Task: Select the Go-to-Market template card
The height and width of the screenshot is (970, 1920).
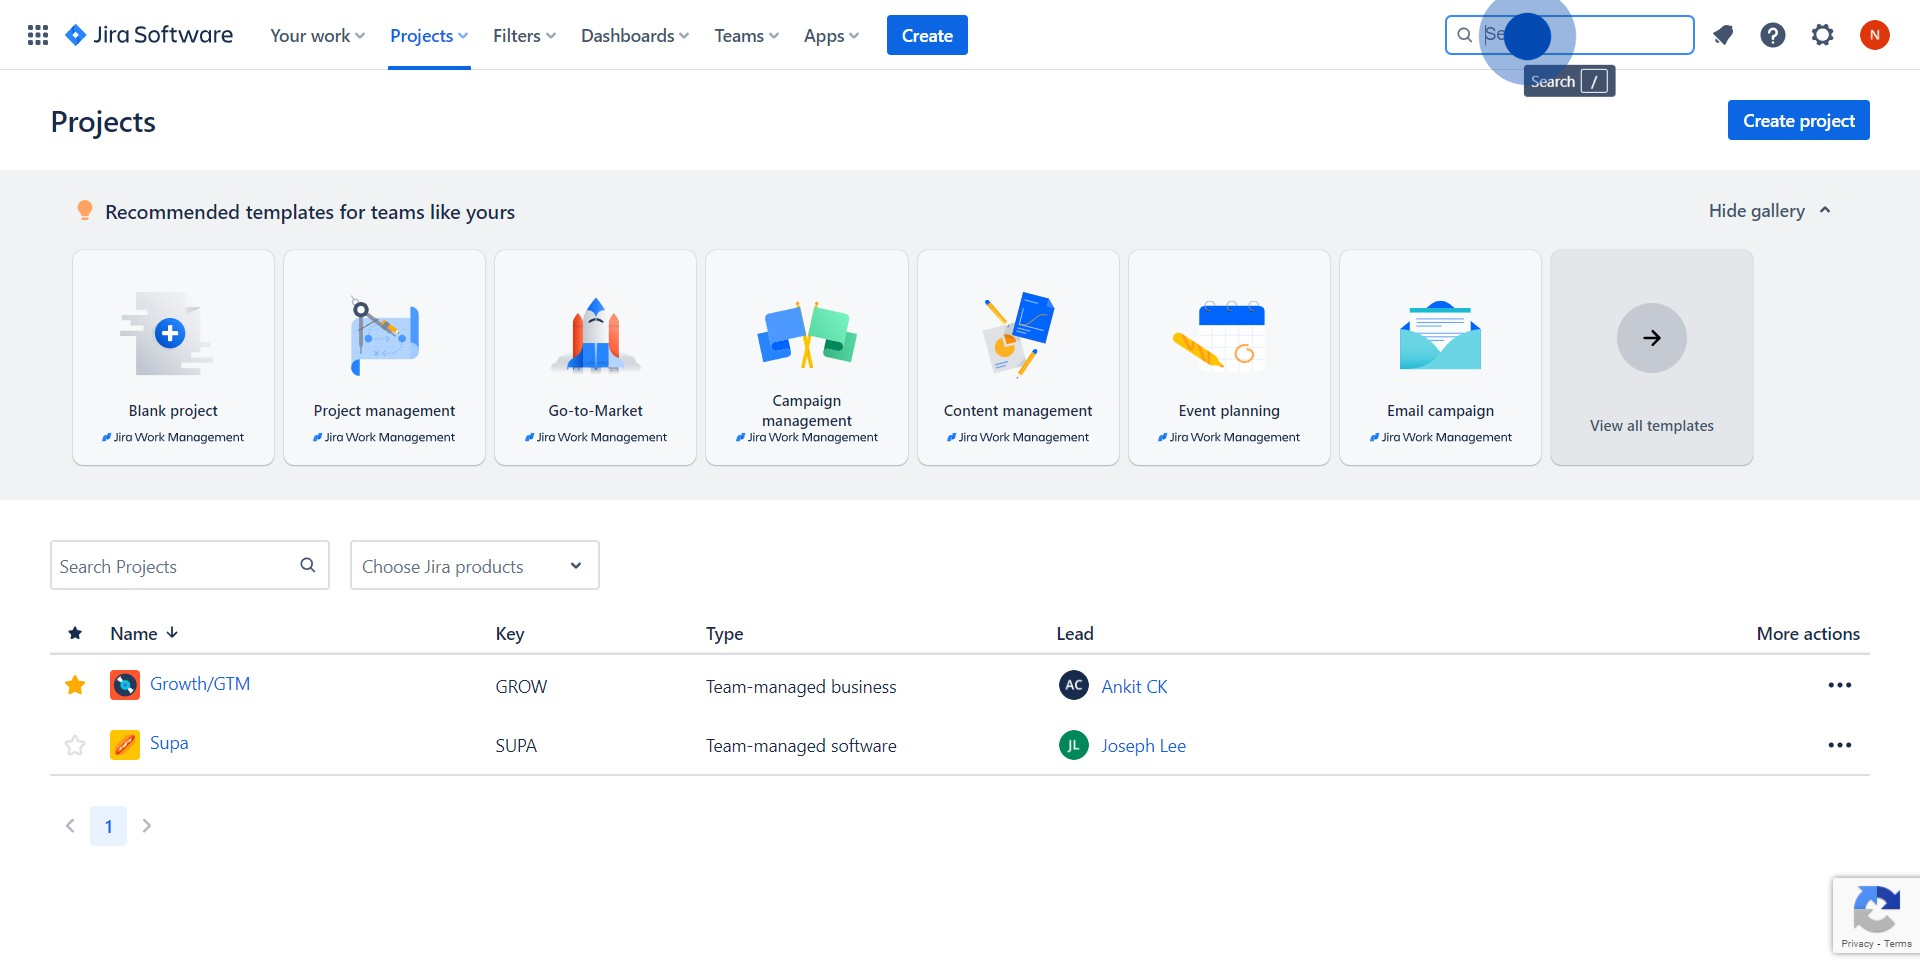Action: pyautogui.click(x=596, y=357)
